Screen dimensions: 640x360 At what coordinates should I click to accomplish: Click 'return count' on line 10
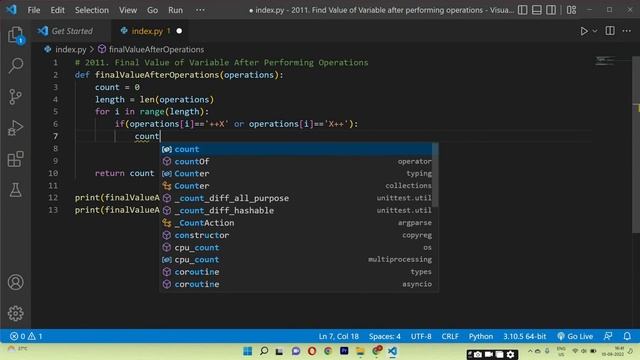point(124,173)
